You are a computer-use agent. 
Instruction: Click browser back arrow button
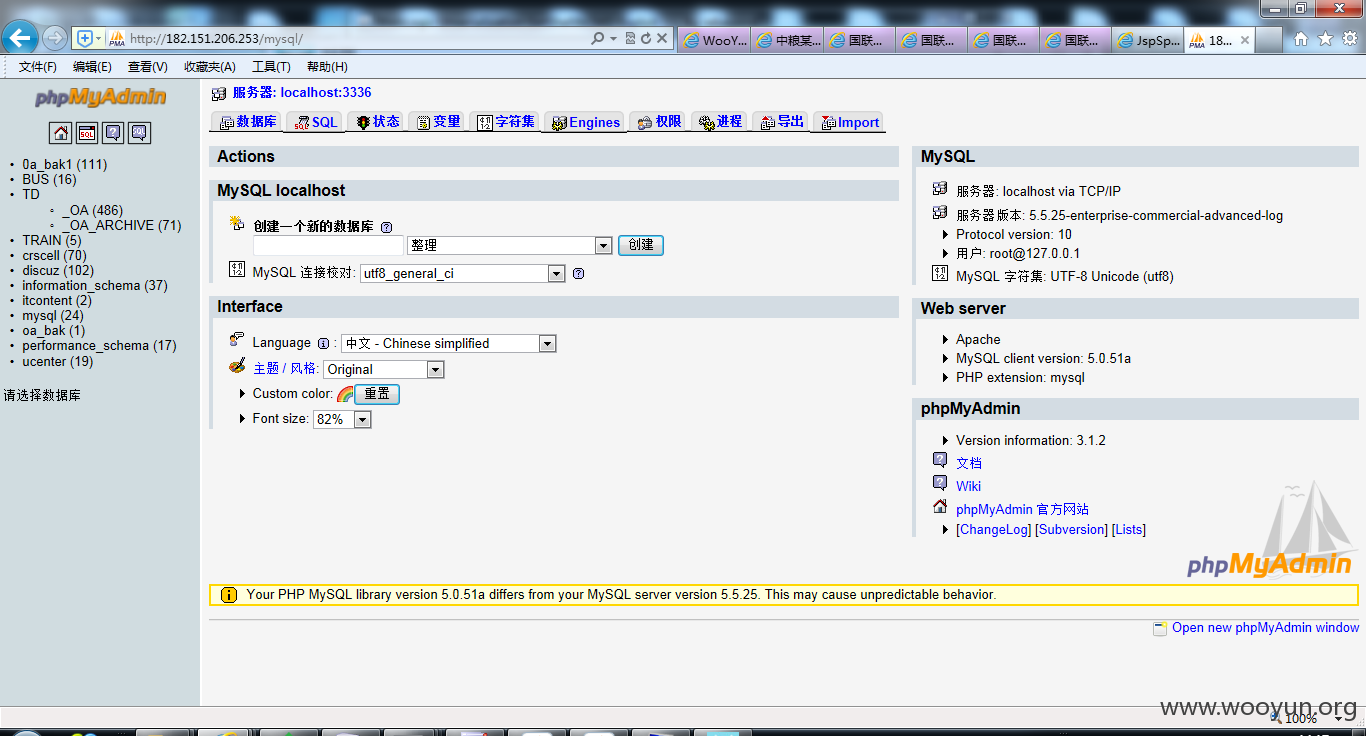tap(20, 38)
